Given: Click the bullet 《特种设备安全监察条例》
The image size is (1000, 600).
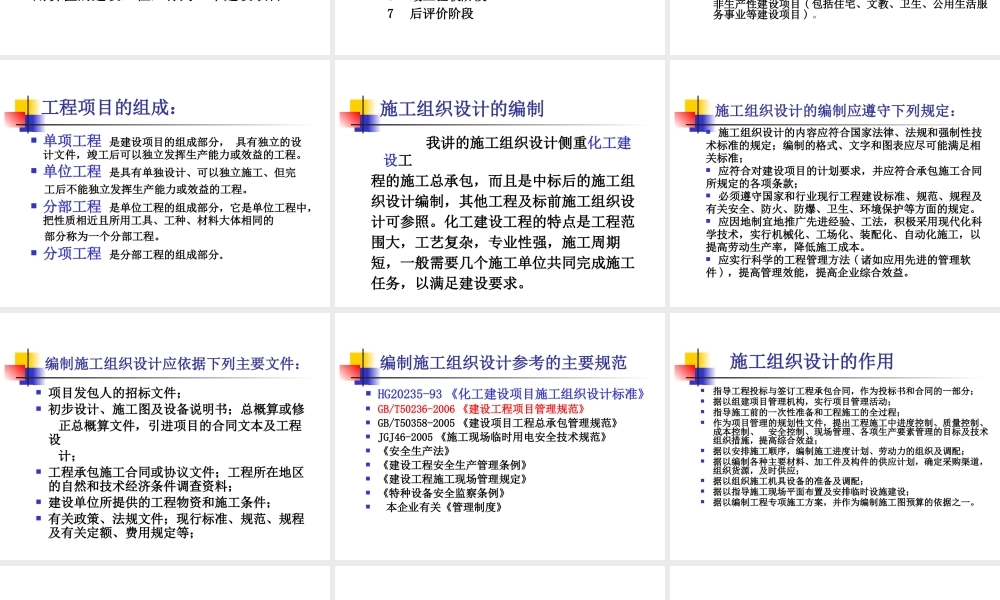Looking at the screenshot, I should 443,493.
